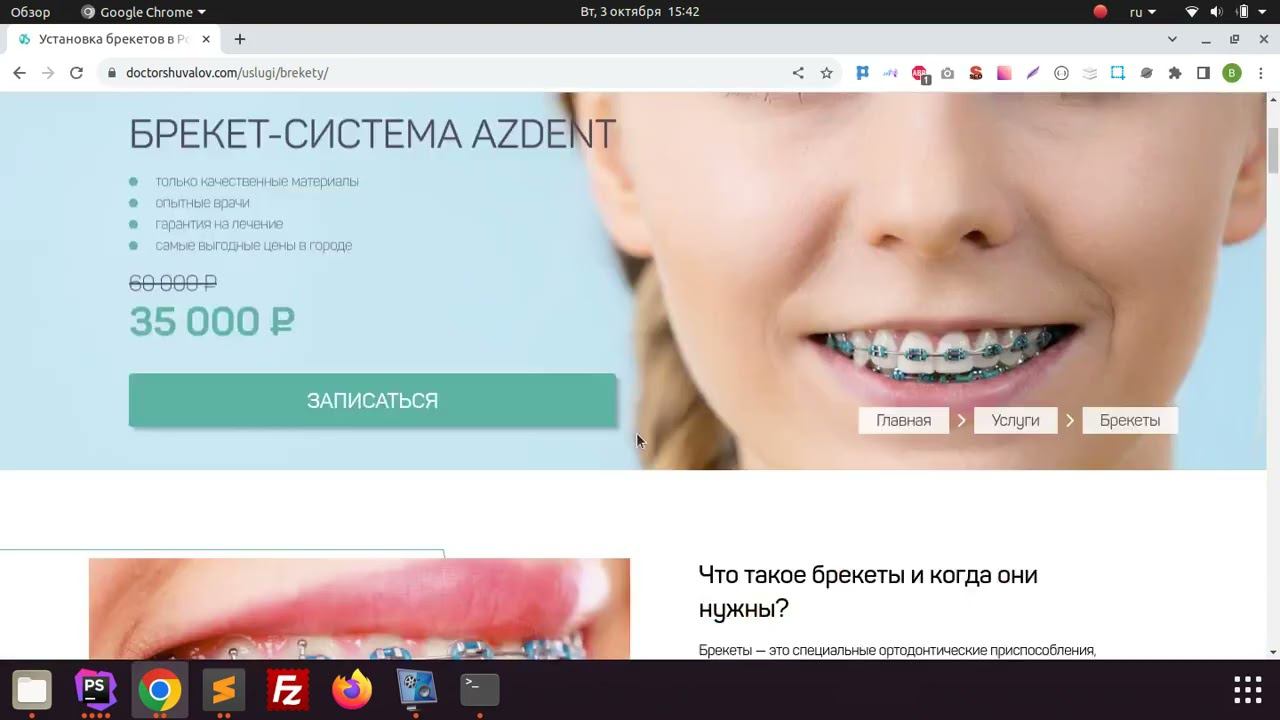The width and height of the screenshot is (1280, 720).
Task: Go to Главная breadcrumb
Action: point(904,420)
